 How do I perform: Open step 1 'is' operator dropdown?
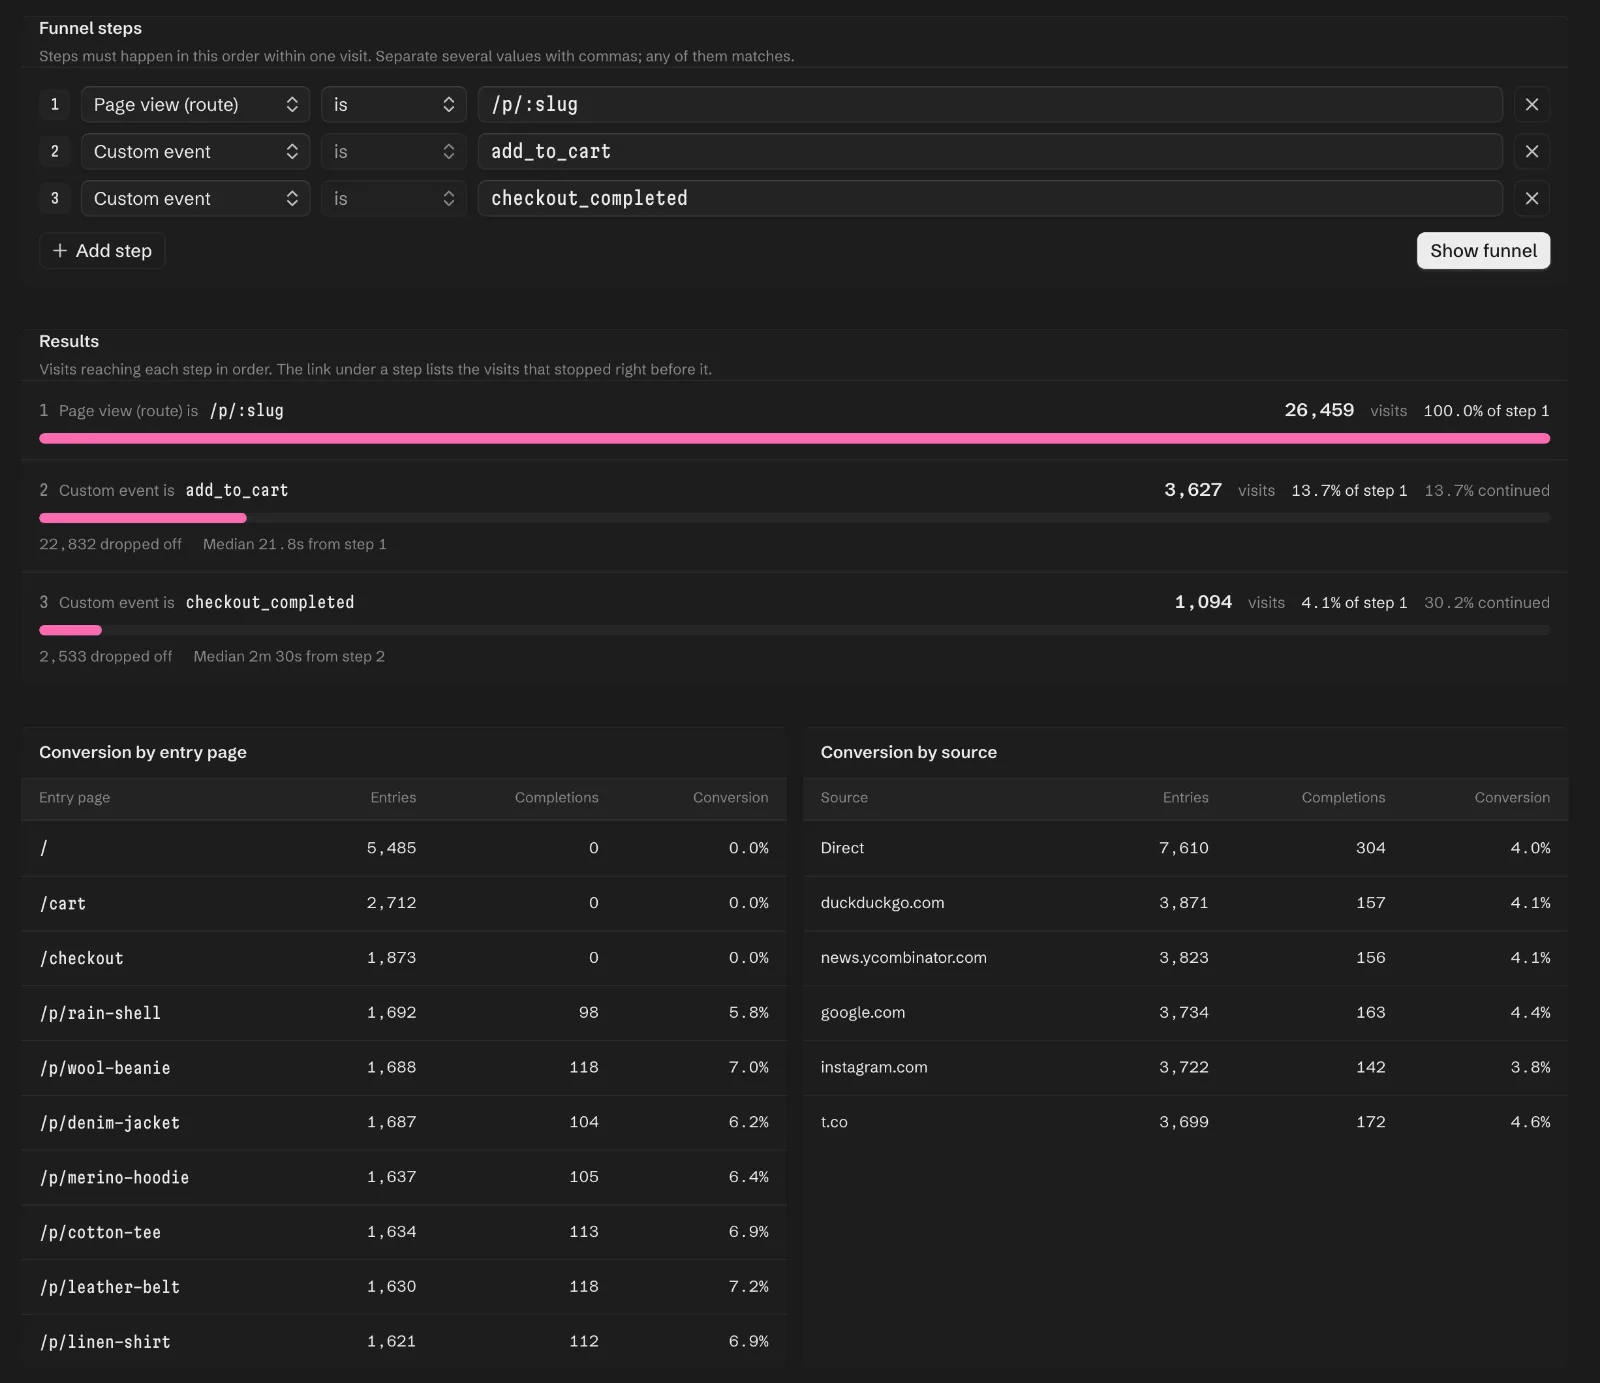pos(393,104)
